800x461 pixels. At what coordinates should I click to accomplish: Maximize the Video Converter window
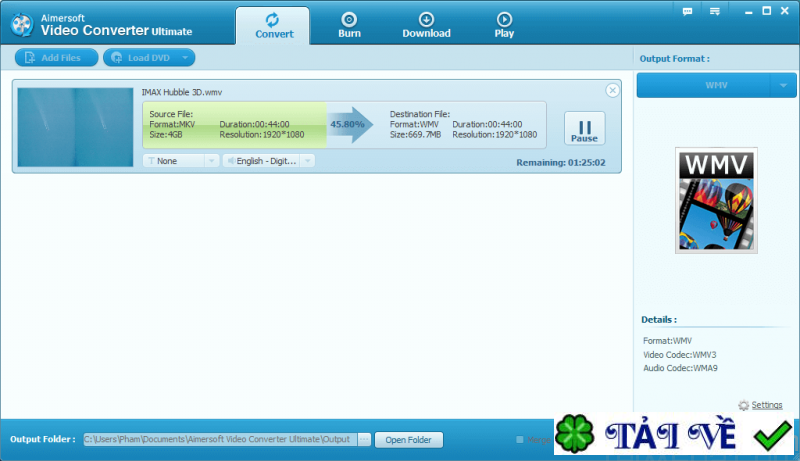click(x=766, y=11)
